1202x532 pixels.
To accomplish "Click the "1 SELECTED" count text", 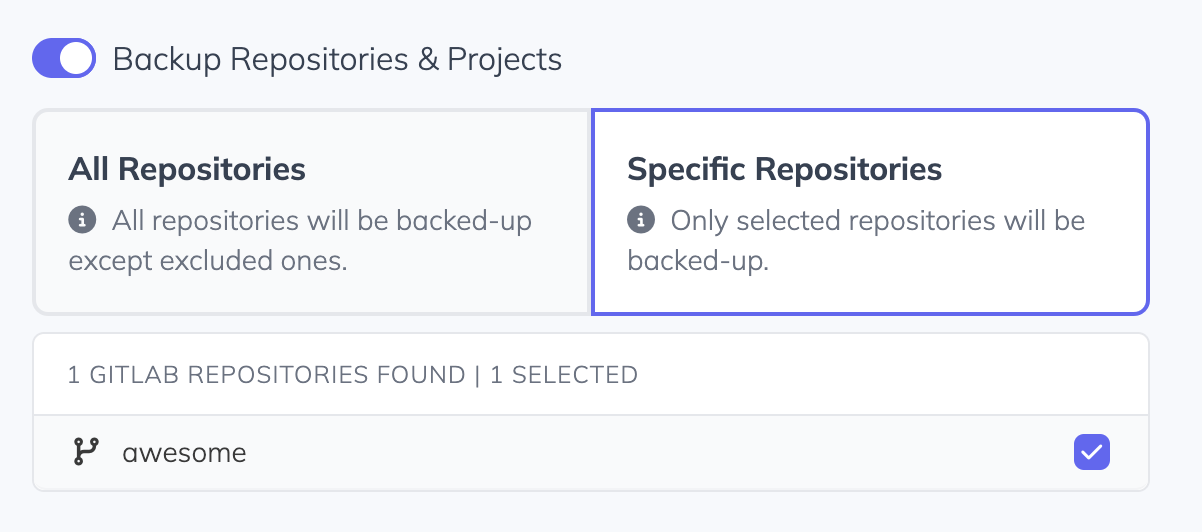I will click(564, 376).
